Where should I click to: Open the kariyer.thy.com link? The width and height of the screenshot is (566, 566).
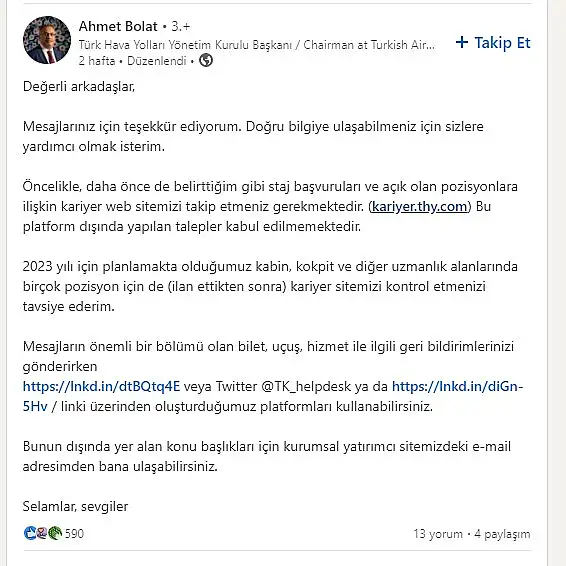pyautogui.click(x=419, y=206)
